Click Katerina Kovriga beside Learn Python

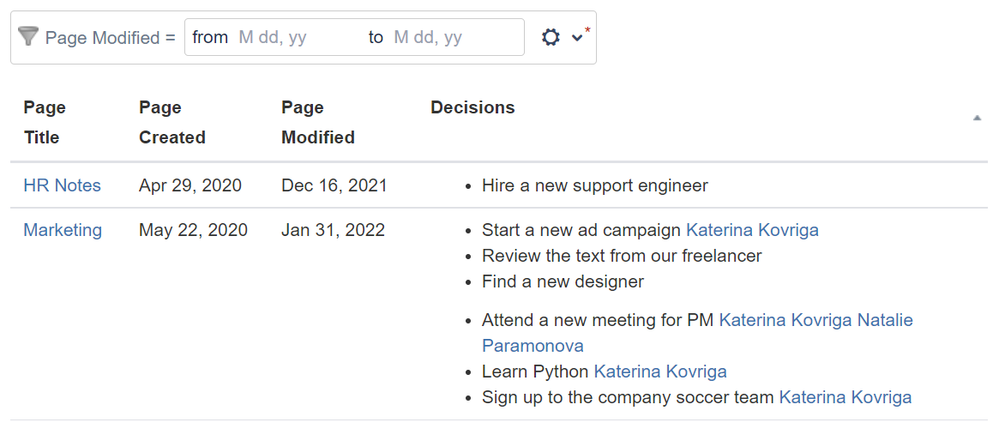660,372
